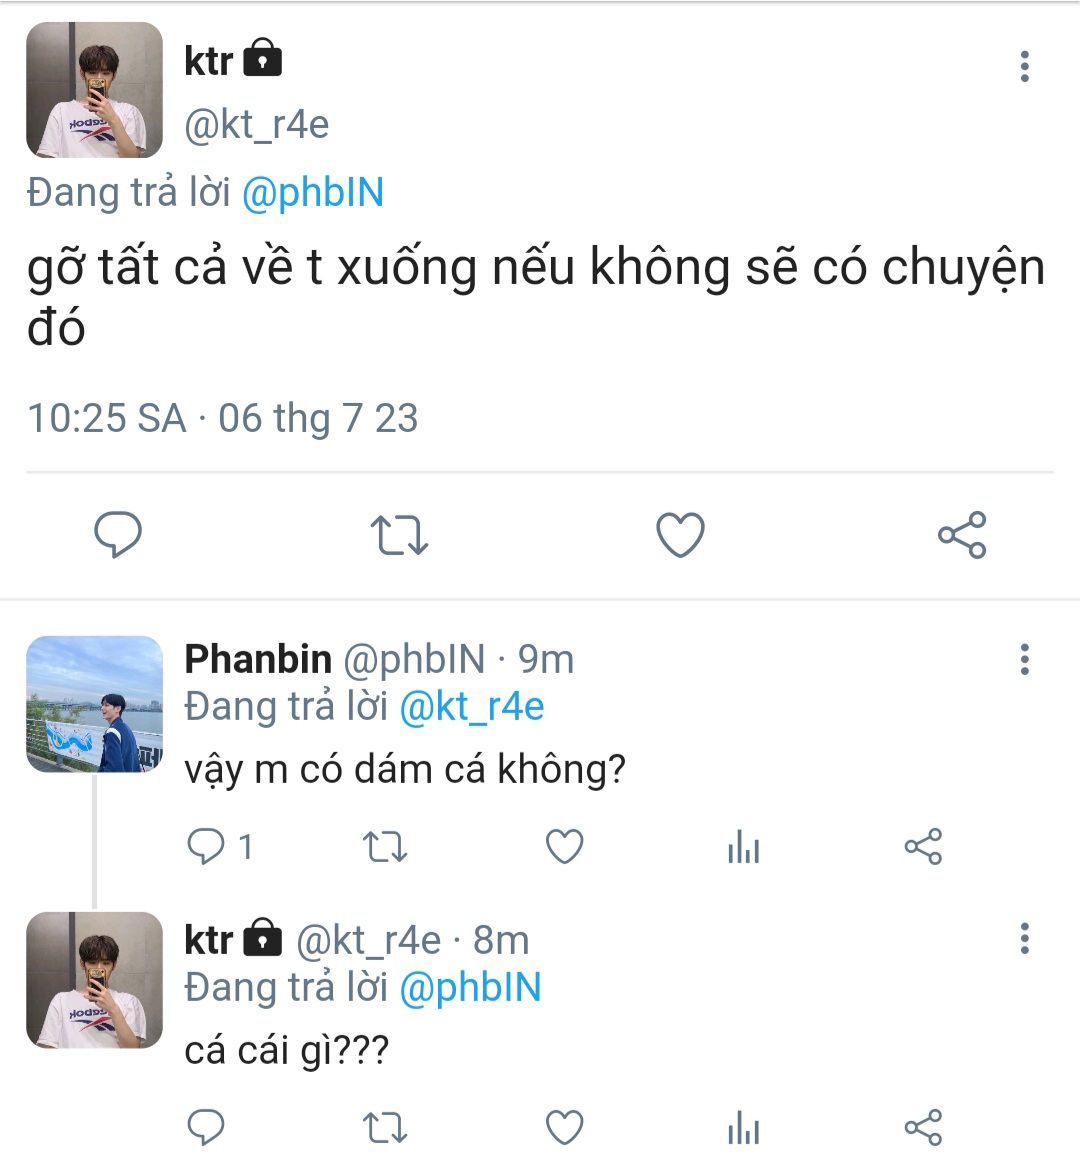Image resolution: width=1080 pixels, height=1158 pixels.
Task: Reply to Phanbin's tweet
Action: pyautogui.click(x=207, y=847)
